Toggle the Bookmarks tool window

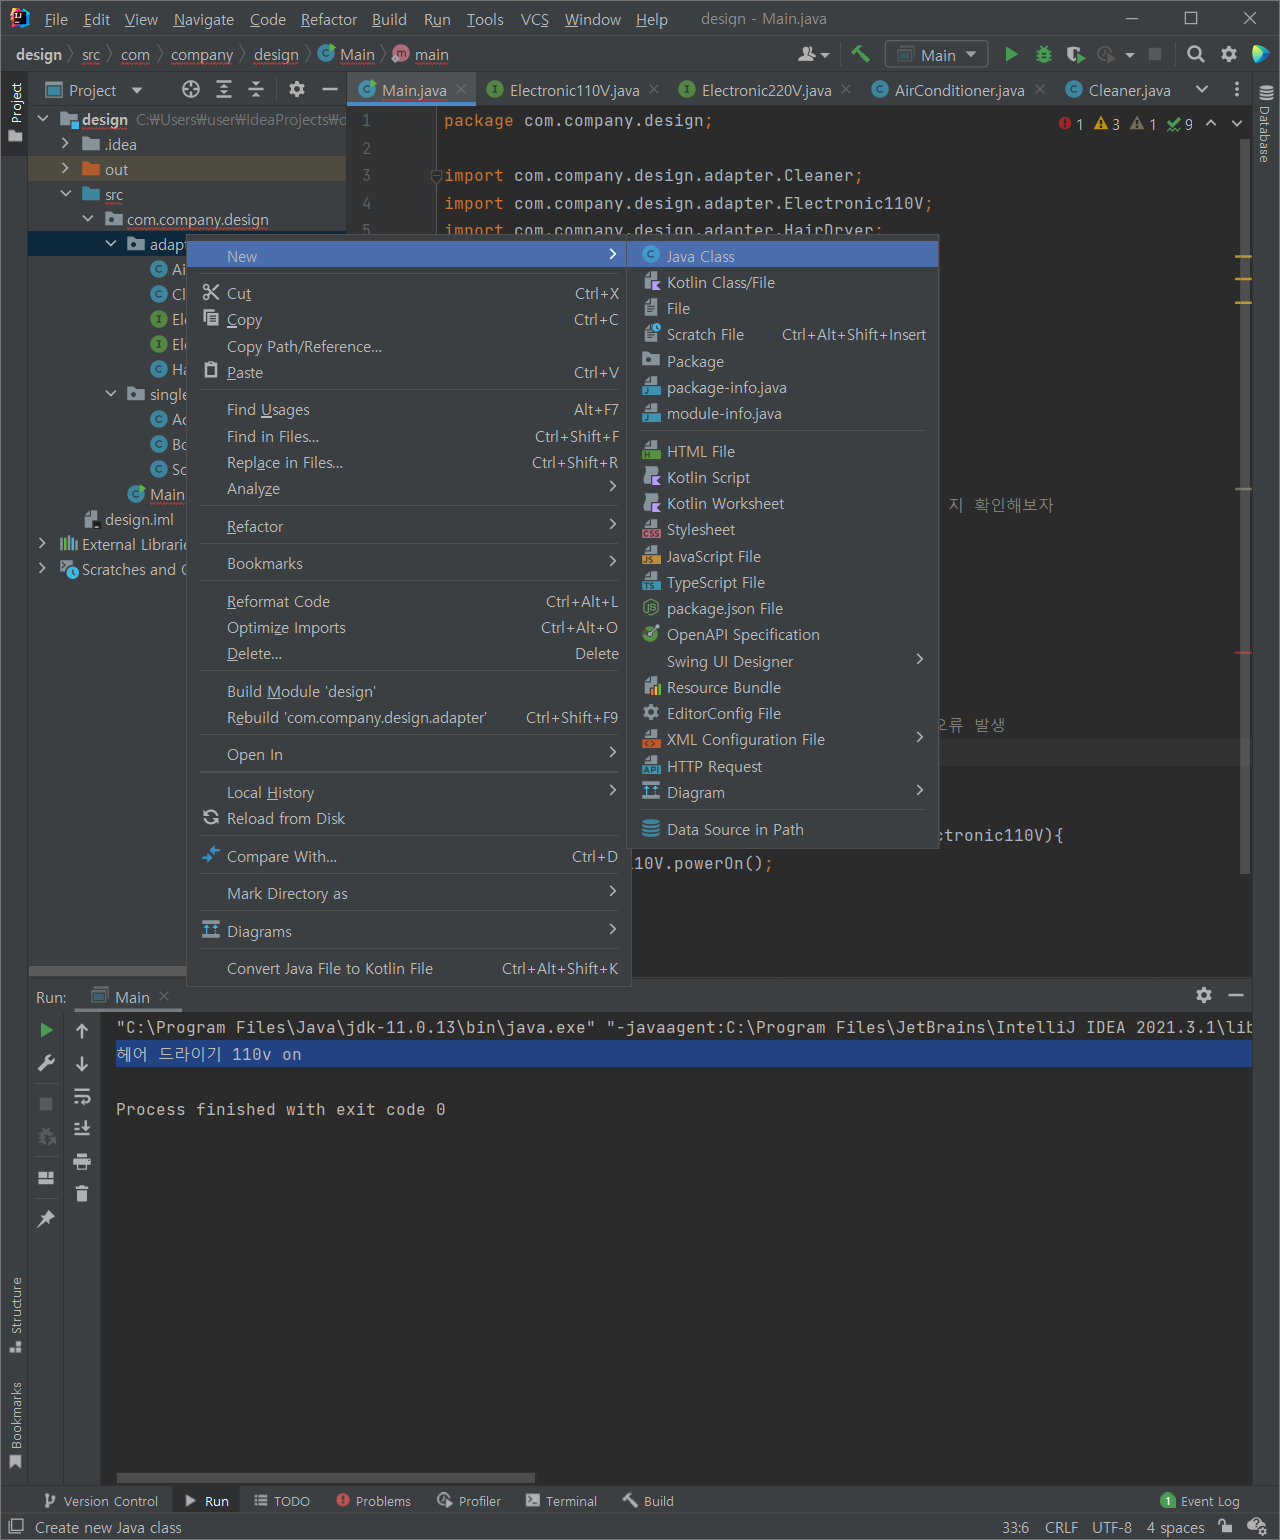pos(15,1425)
